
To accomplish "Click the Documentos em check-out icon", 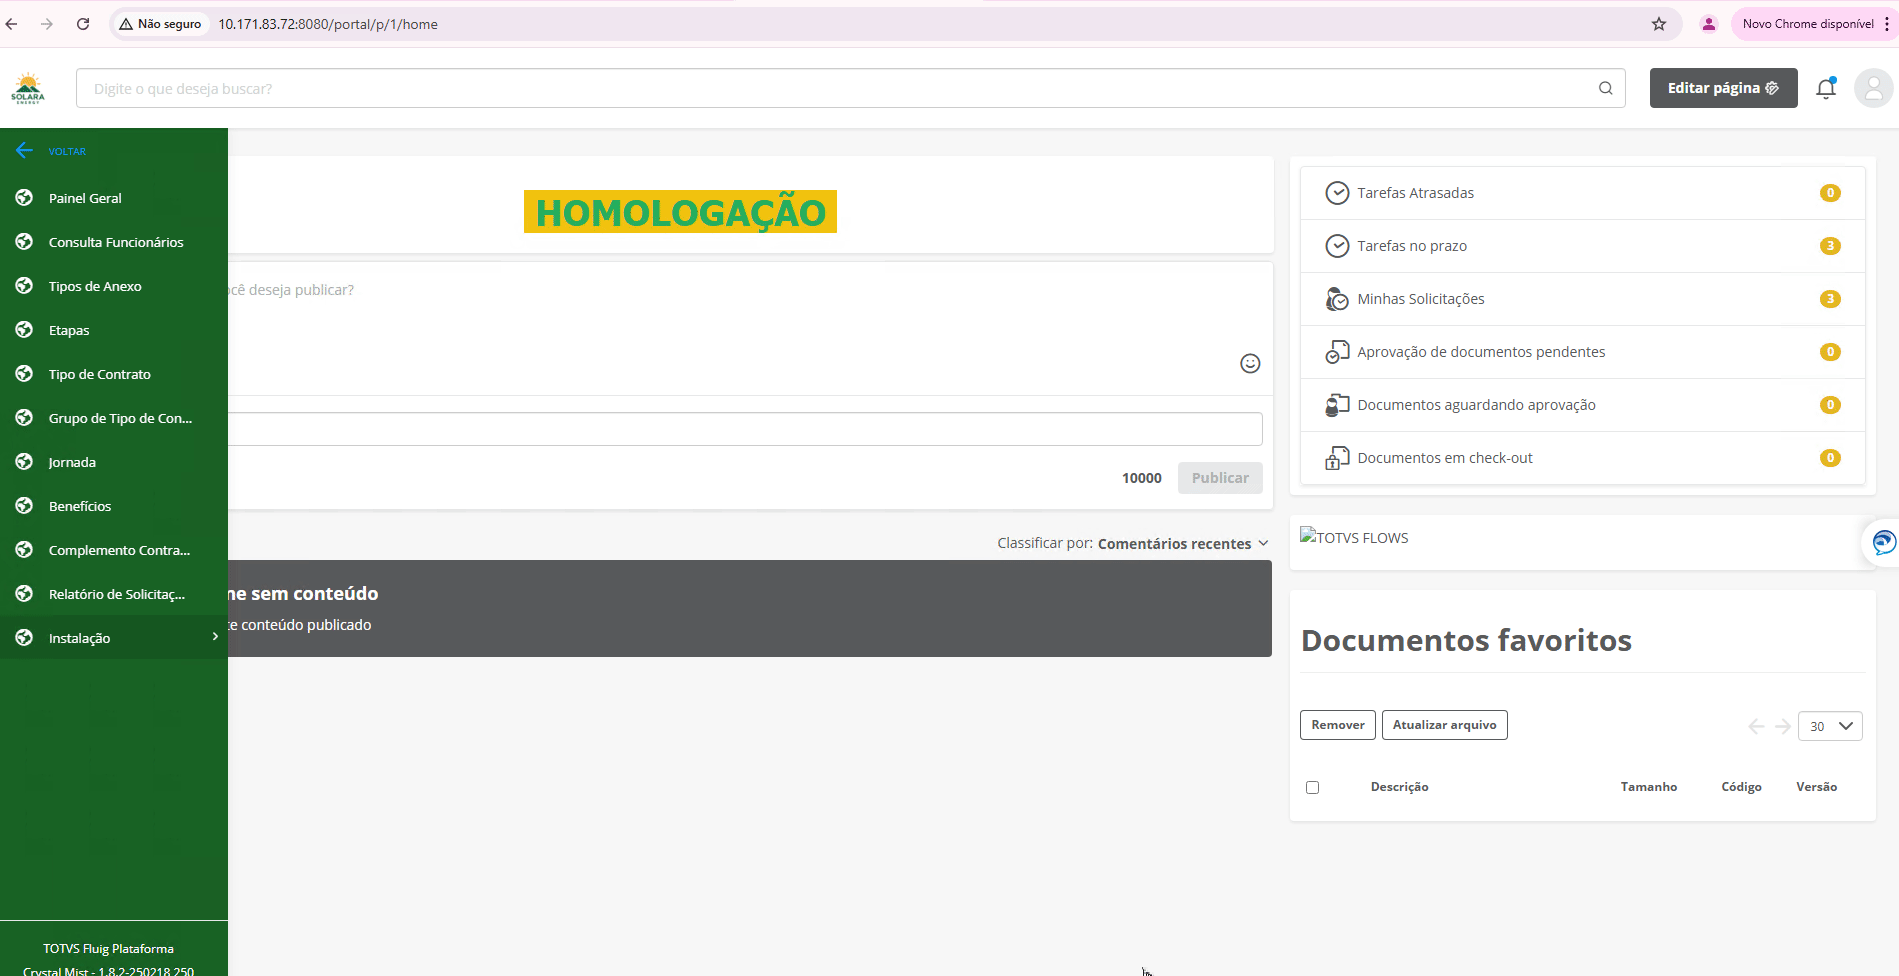I will coord(1337,458).
